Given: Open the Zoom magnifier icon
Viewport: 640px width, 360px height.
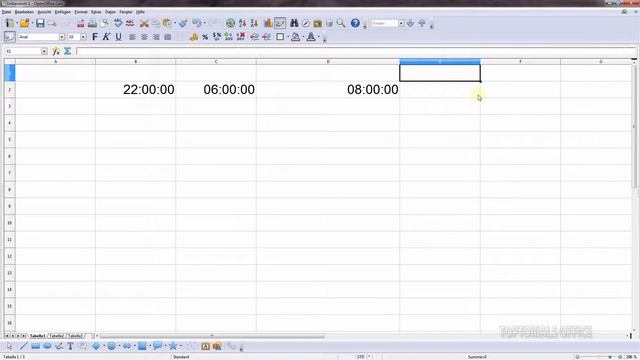Looking at the screenshot, I should [341, 23].
